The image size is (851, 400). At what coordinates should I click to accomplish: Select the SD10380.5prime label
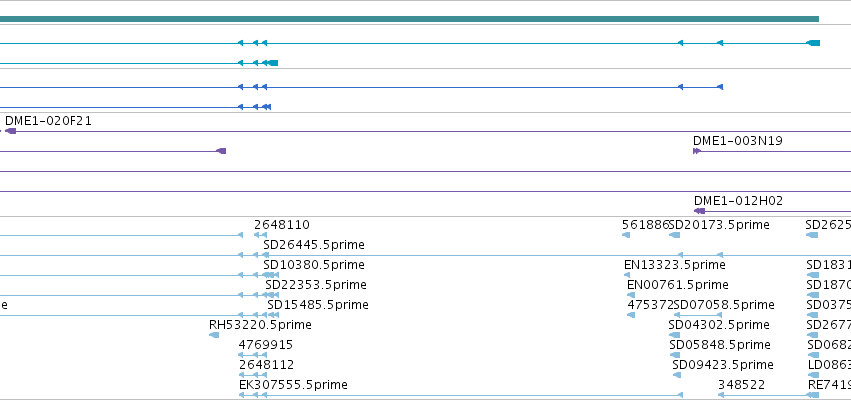[314, 265]
